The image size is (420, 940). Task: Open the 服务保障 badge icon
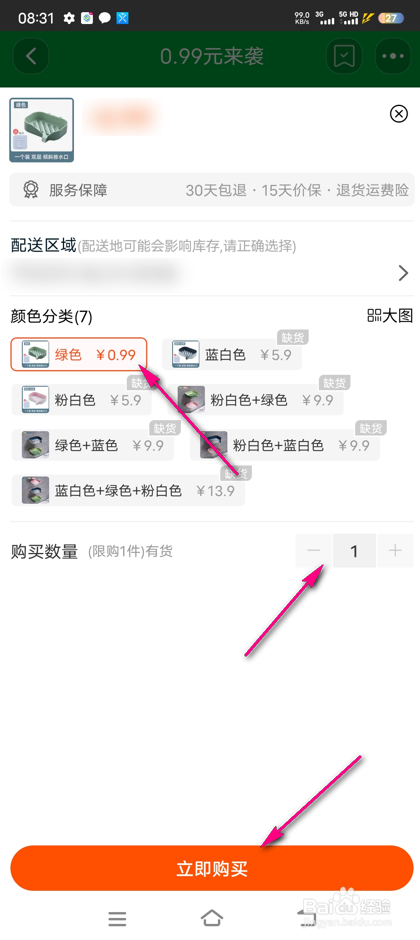coord(31,191)
